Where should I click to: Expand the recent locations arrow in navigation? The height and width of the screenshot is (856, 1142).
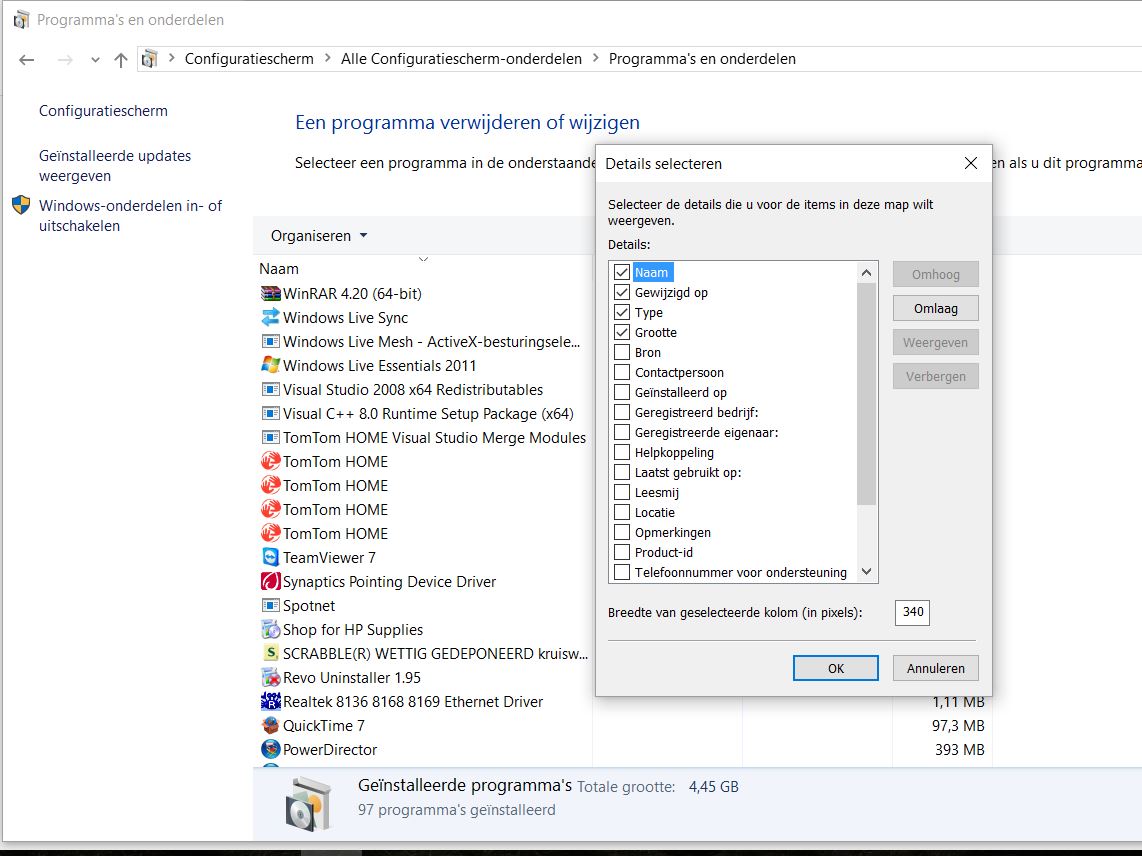tap(95, 60)
